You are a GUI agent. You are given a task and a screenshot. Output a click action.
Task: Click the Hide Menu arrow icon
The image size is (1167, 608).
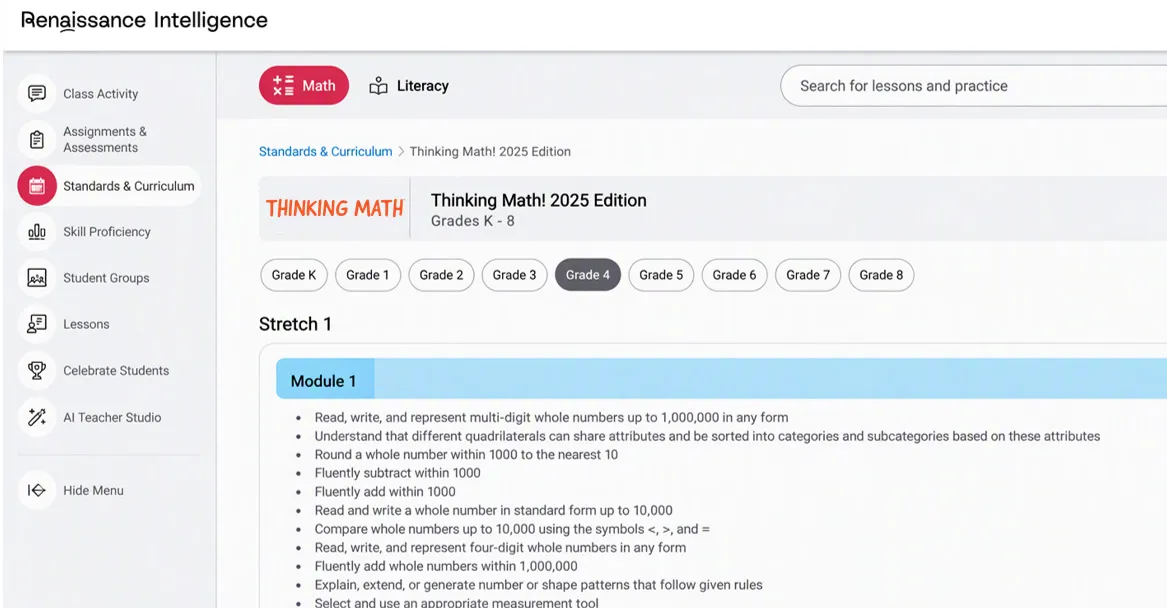[x=36, y=490]
